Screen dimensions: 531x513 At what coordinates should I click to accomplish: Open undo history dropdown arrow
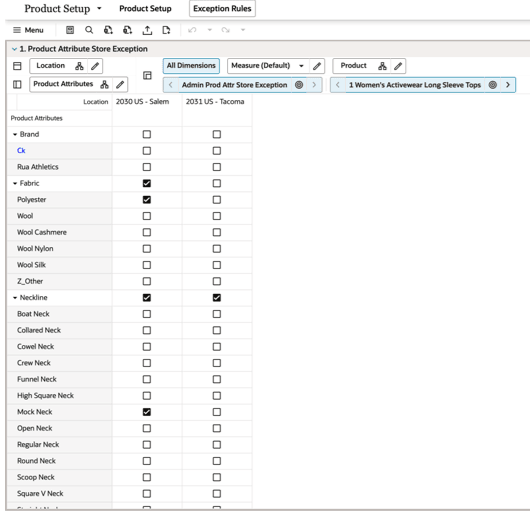pyautogui.click(x=210, y=30)
